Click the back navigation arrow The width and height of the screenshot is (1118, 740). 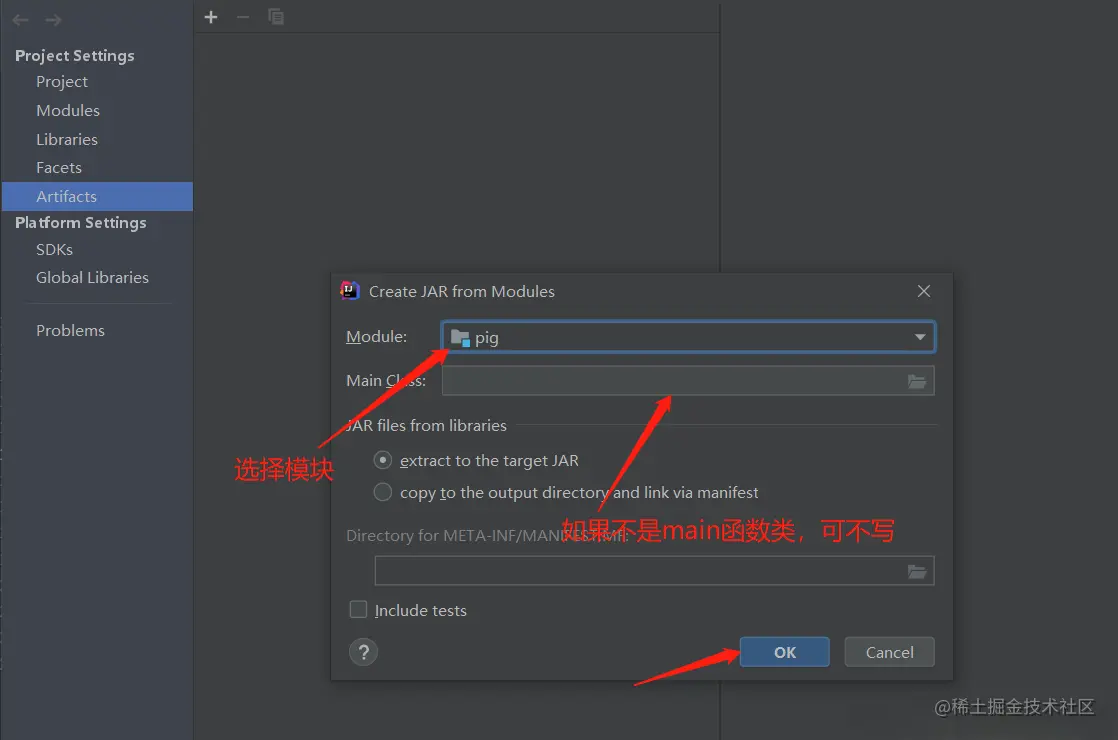21,20
